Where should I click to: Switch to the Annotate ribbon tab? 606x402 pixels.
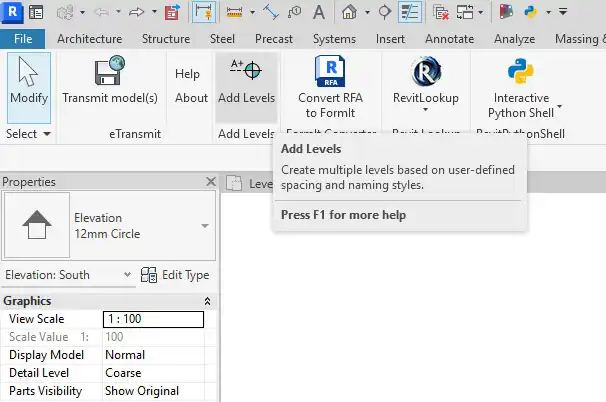tap(449, 39)
